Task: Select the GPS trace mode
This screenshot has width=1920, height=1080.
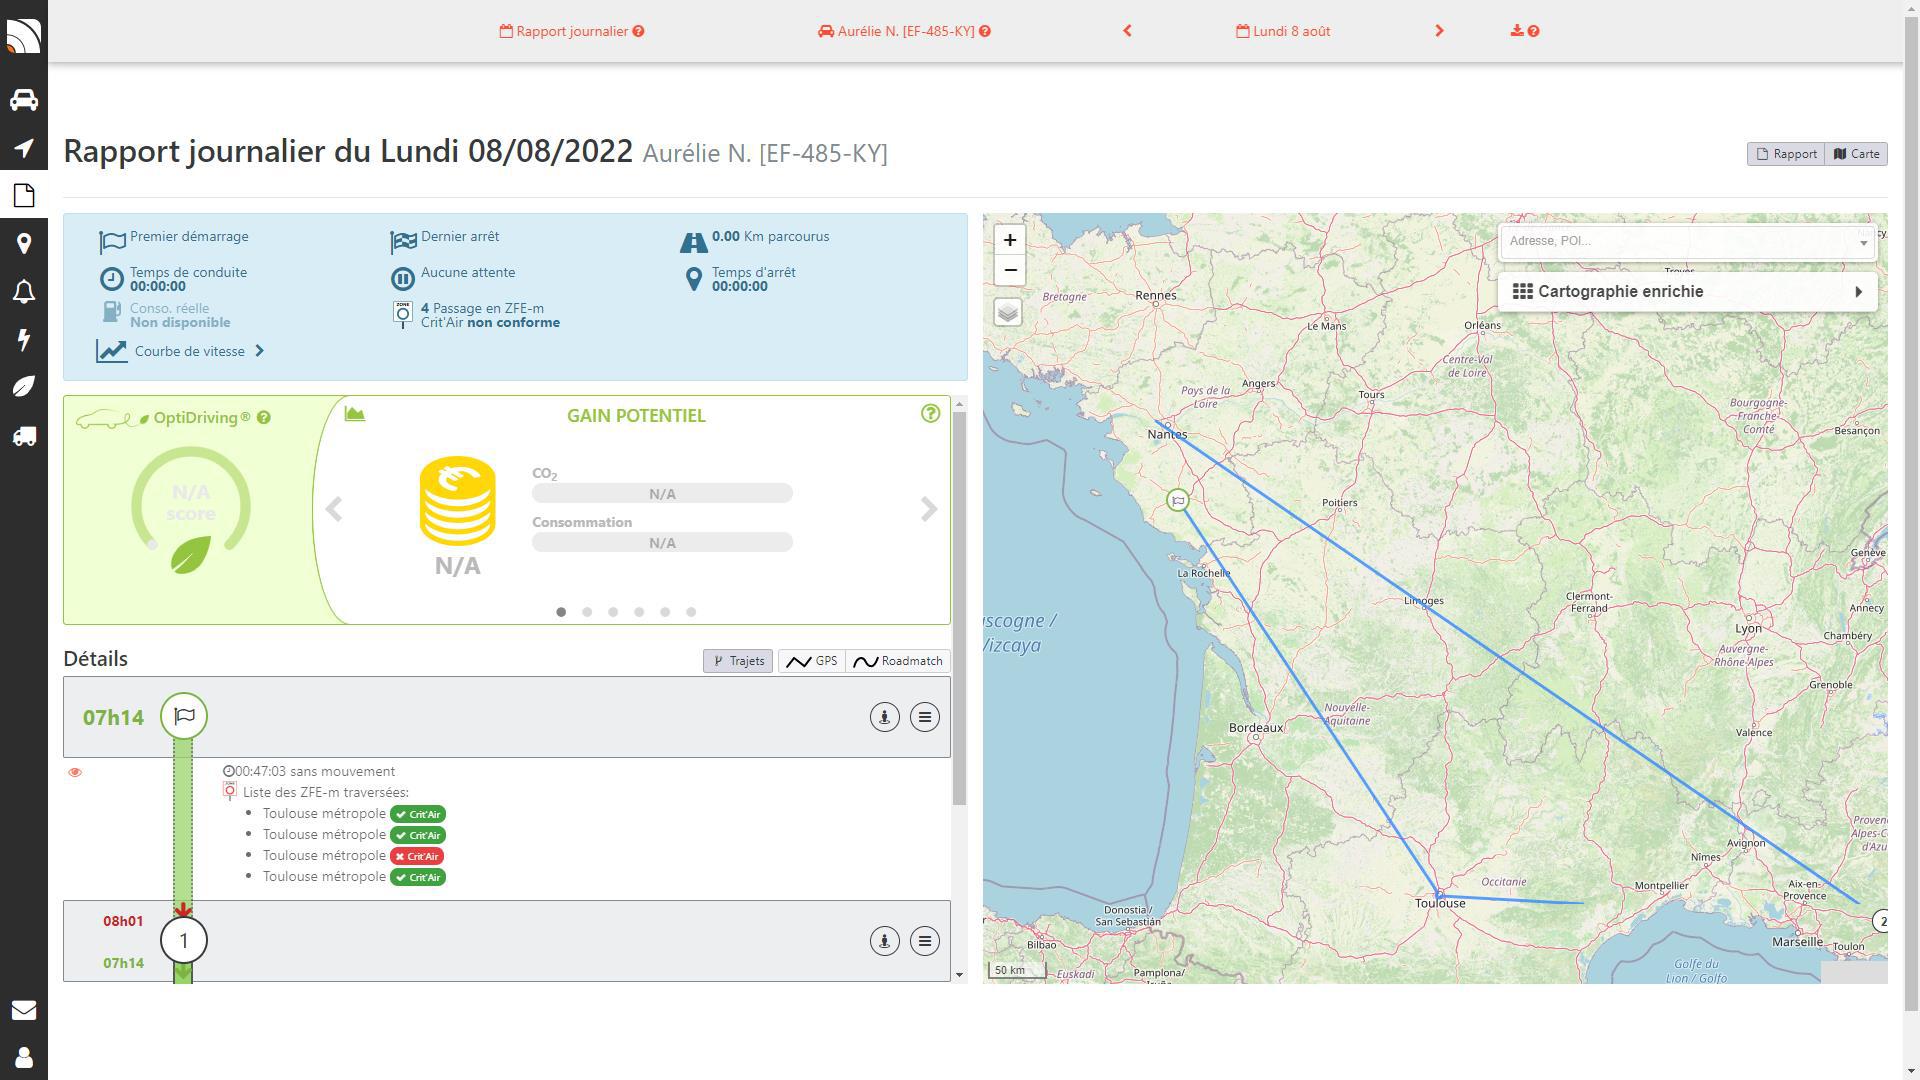Action: click(812, 661)
